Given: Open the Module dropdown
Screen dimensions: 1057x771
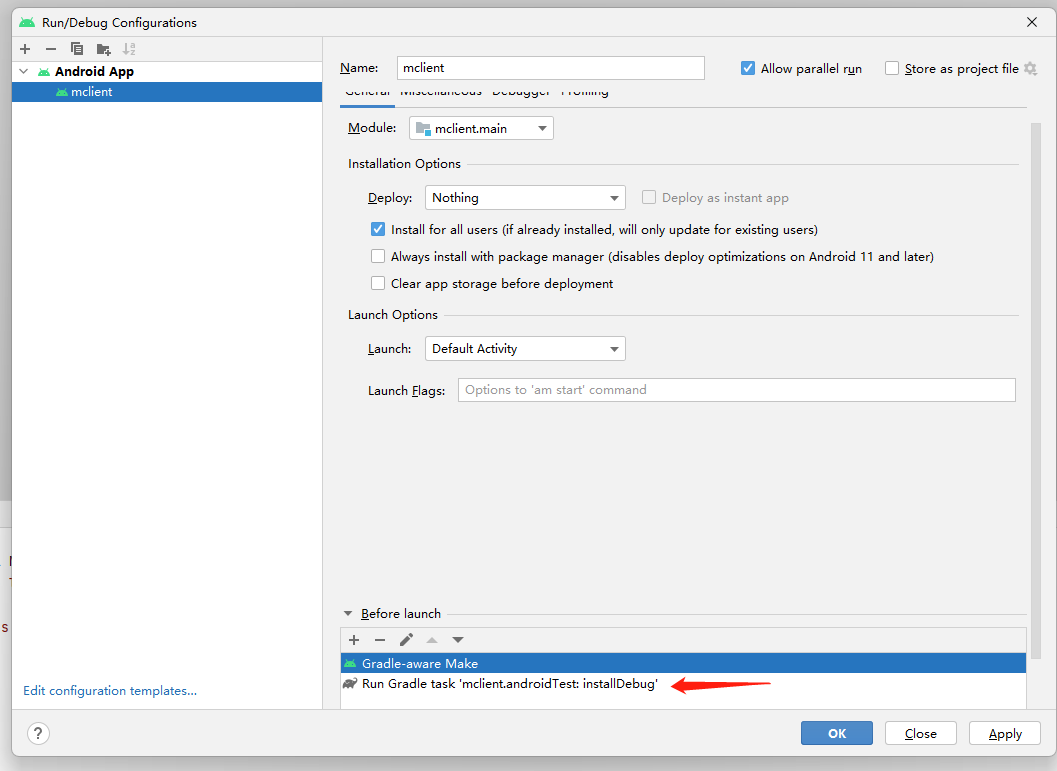Looking at the screenshot, I should [481, 128].
